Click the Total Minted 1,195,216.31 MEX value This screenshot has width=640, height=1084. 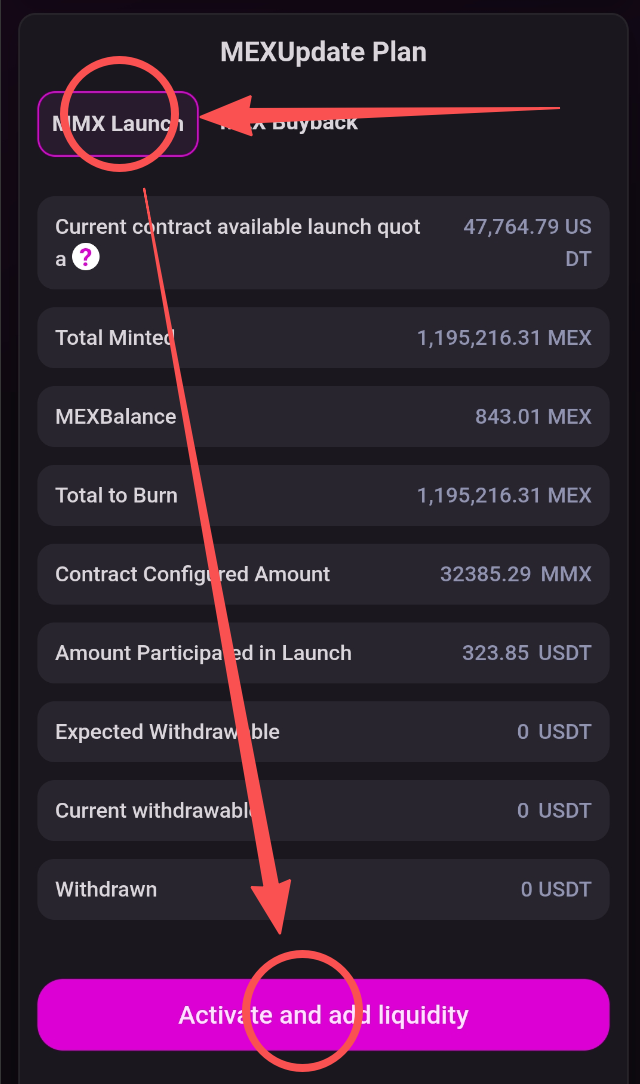coord(504,338)
